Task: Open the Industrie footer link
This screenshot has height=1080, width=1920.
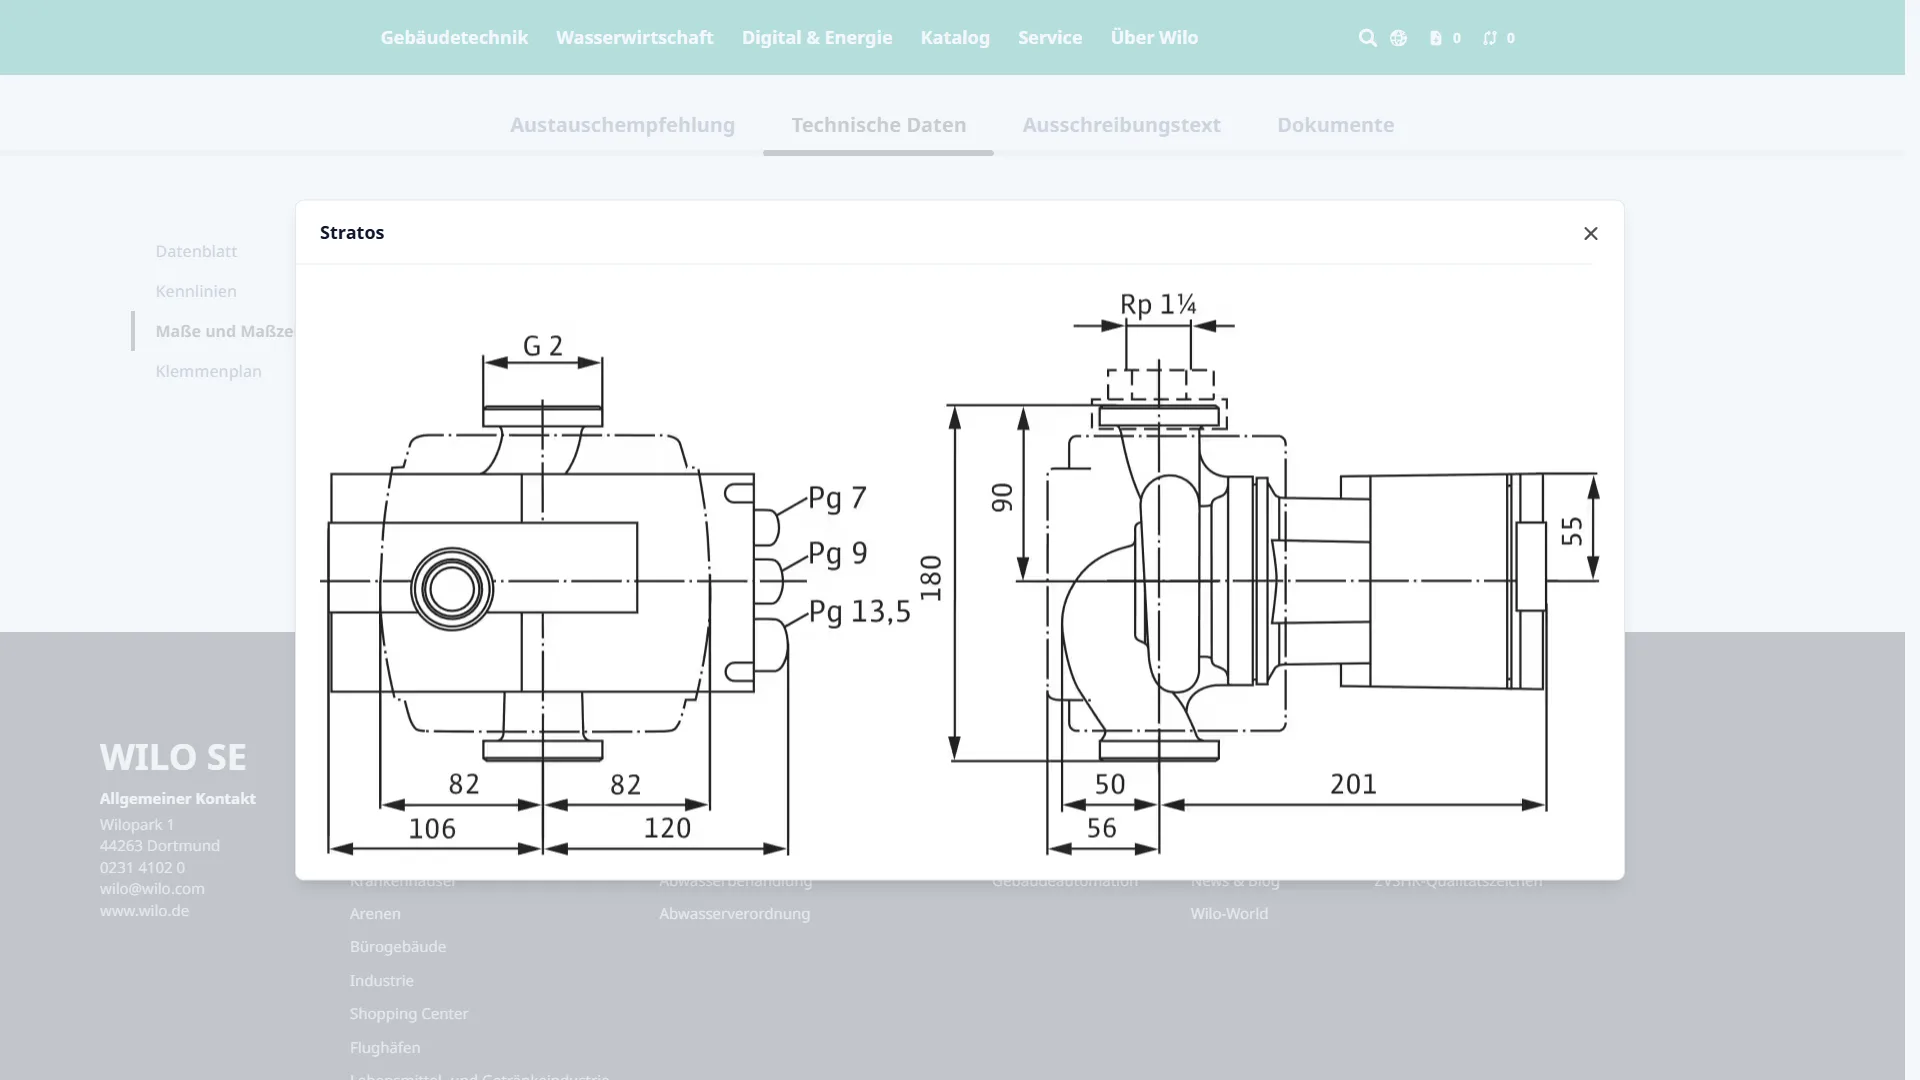Action: click(x=382, y=980)
